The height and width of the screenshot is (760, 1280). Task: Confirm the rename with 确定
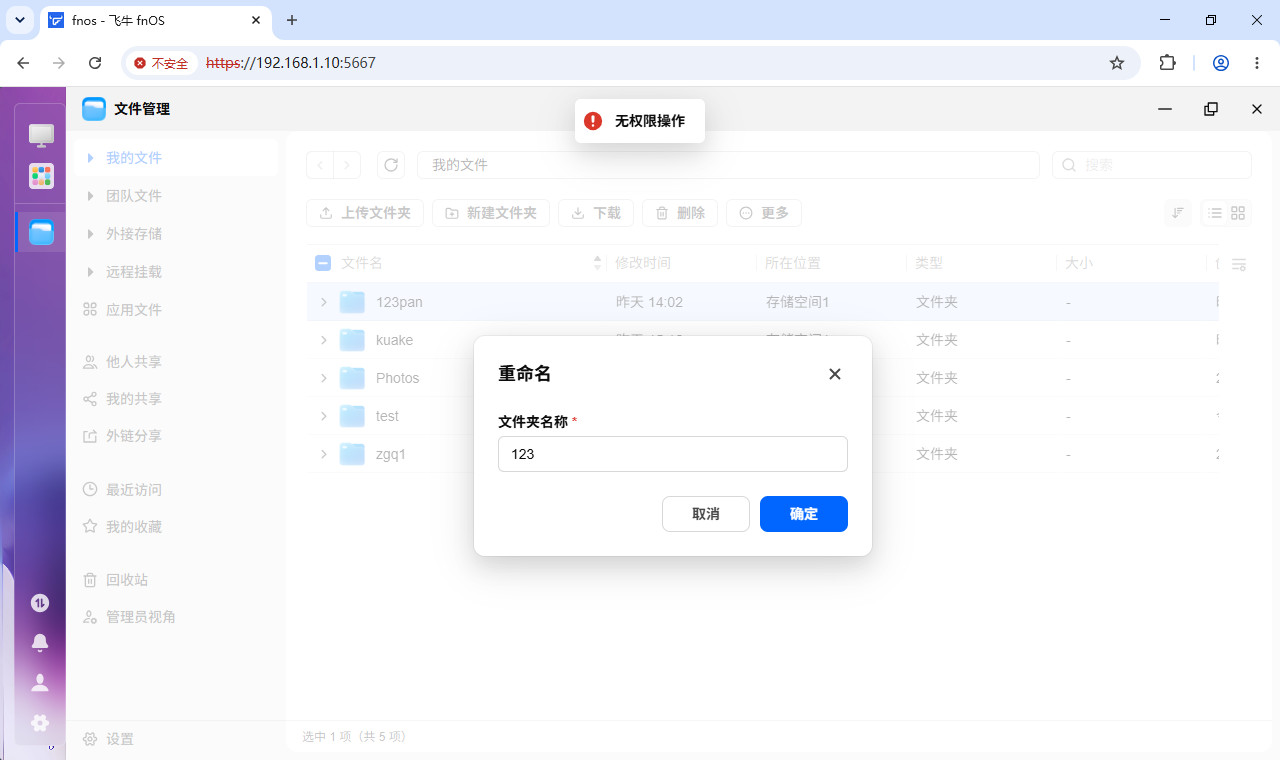(804, 514)
